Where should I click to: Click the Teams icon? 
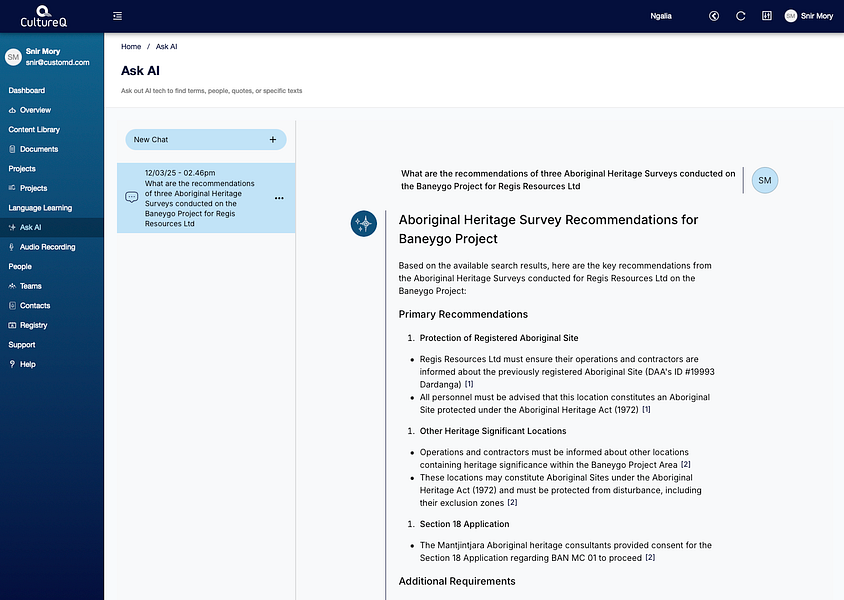click(x=12, y=286)
